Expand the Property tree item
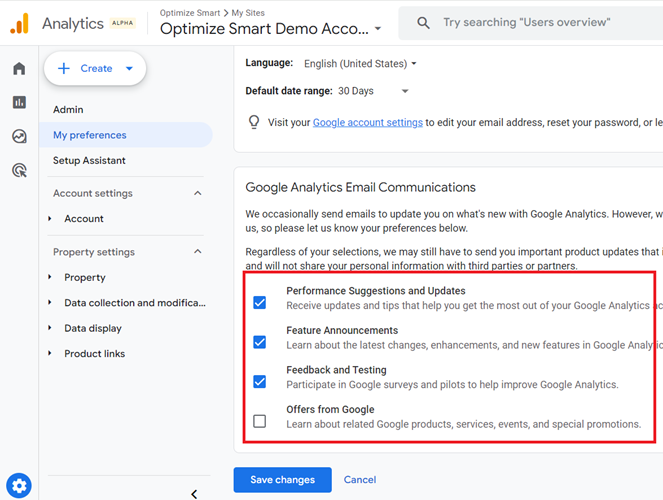The width and height of the screenshot is (663, 500). (x=50, y=277)
